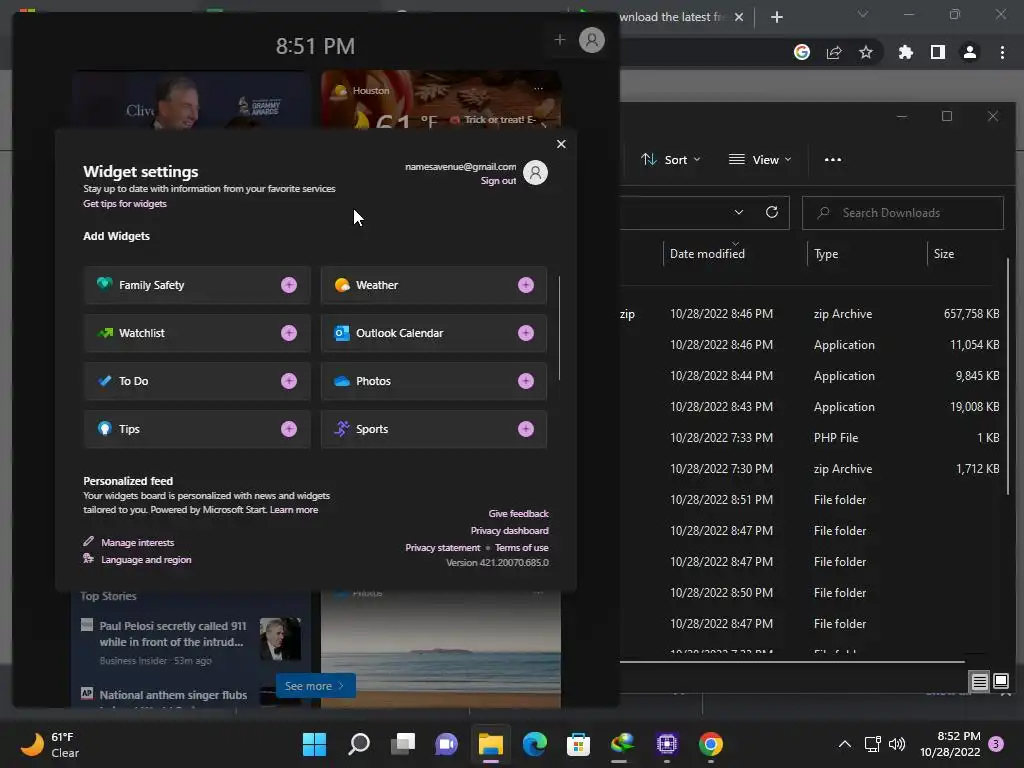Bookmark this page with the star icon
The height and width of the screenshot is (768, 1024).
pyautogui.click(x=866, y=52)
